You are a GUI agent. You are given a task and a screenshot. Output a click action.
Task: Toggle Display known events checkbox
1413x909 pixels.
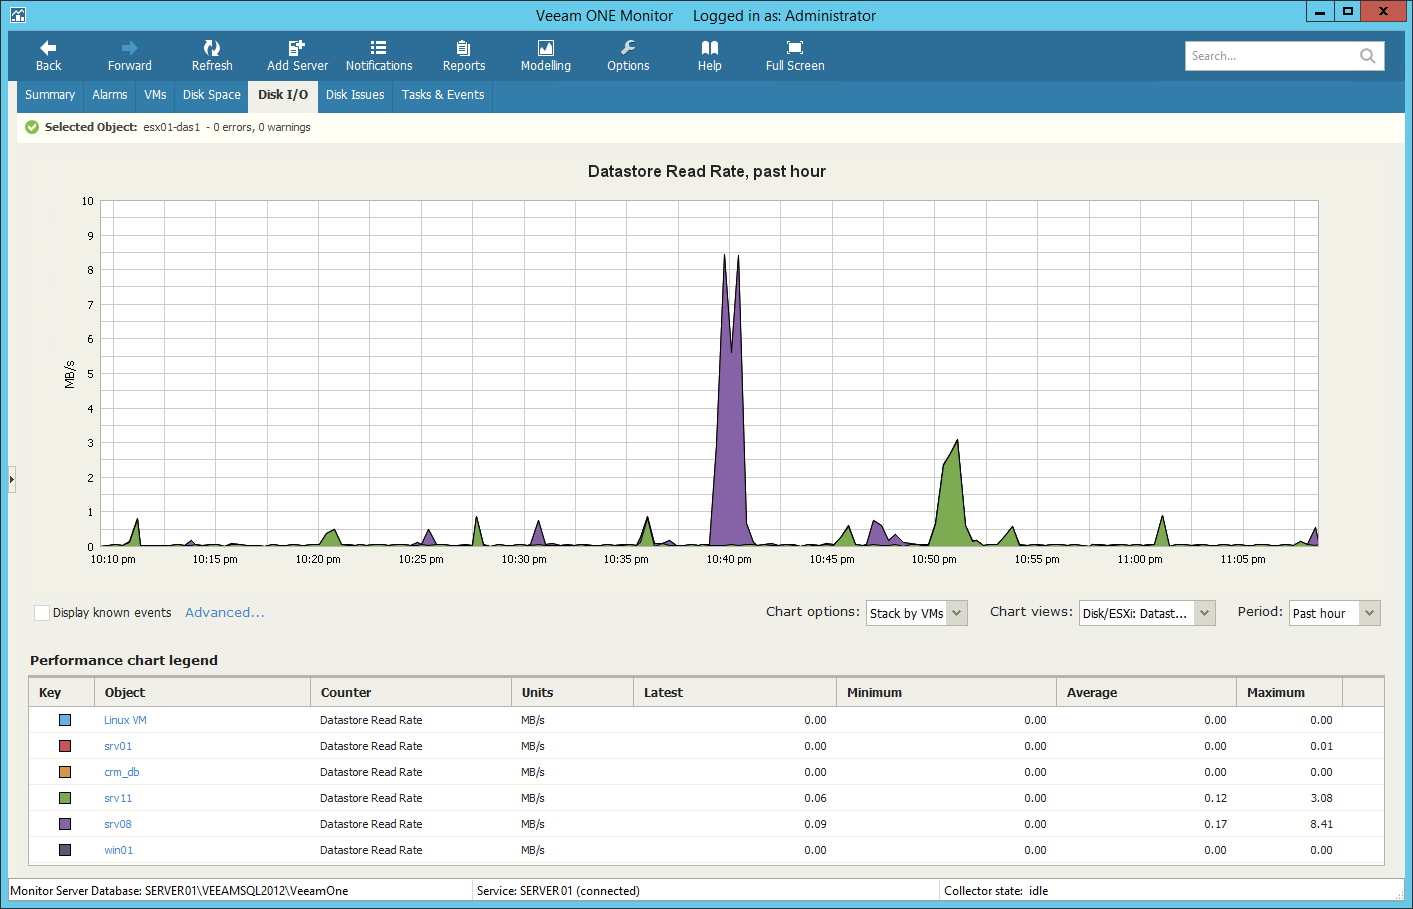[42, 613]
